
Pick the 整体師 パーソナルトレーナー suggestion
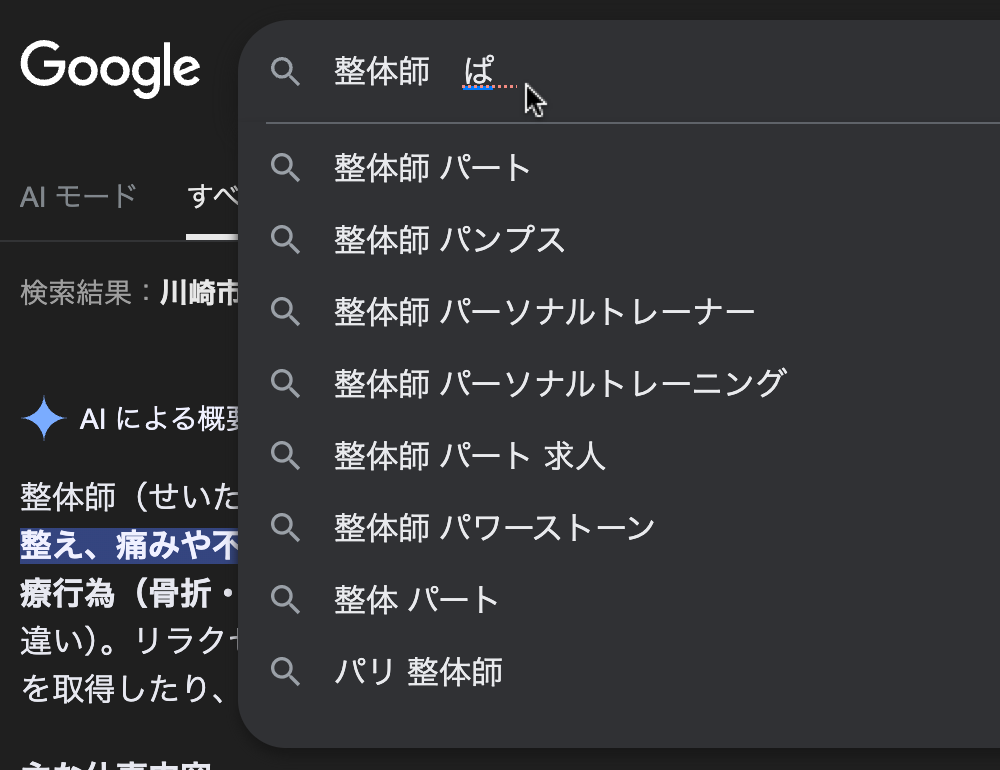point(544,312)
